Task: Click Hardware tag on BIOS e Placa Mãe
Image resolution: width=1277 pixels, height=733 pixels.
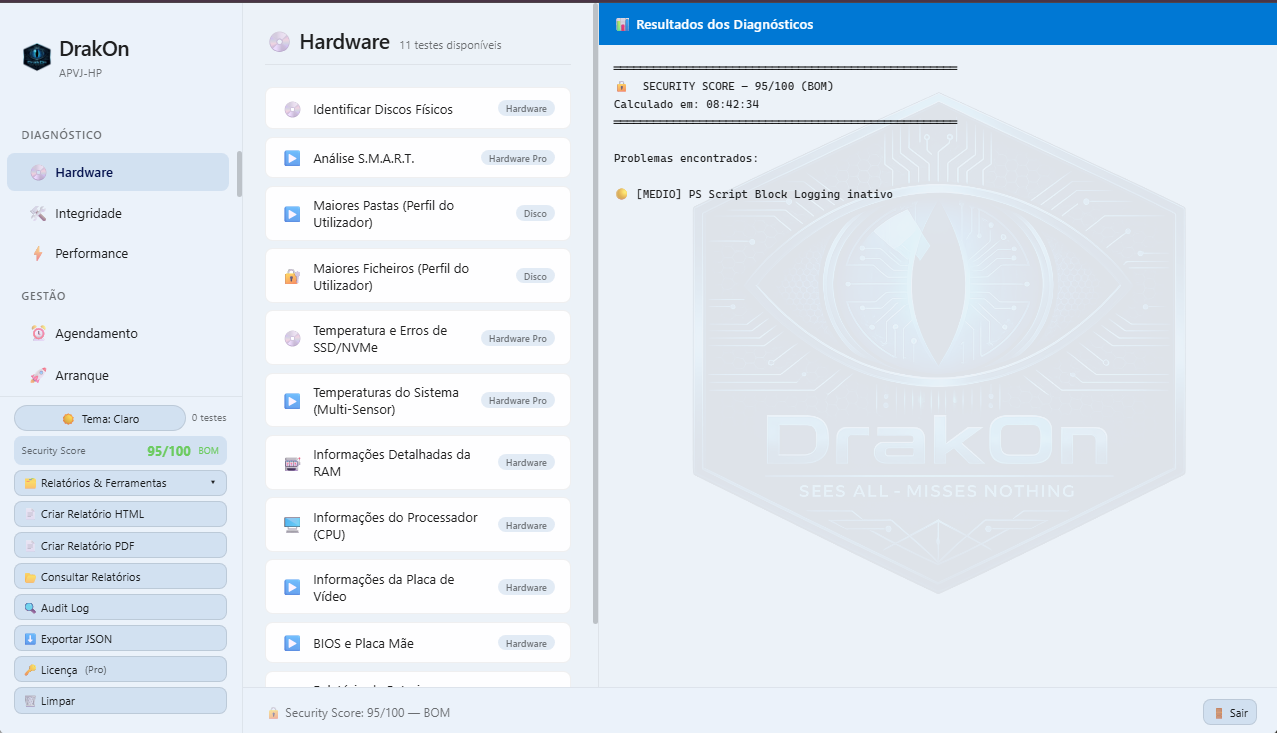Action: click(x=526, y=643)
